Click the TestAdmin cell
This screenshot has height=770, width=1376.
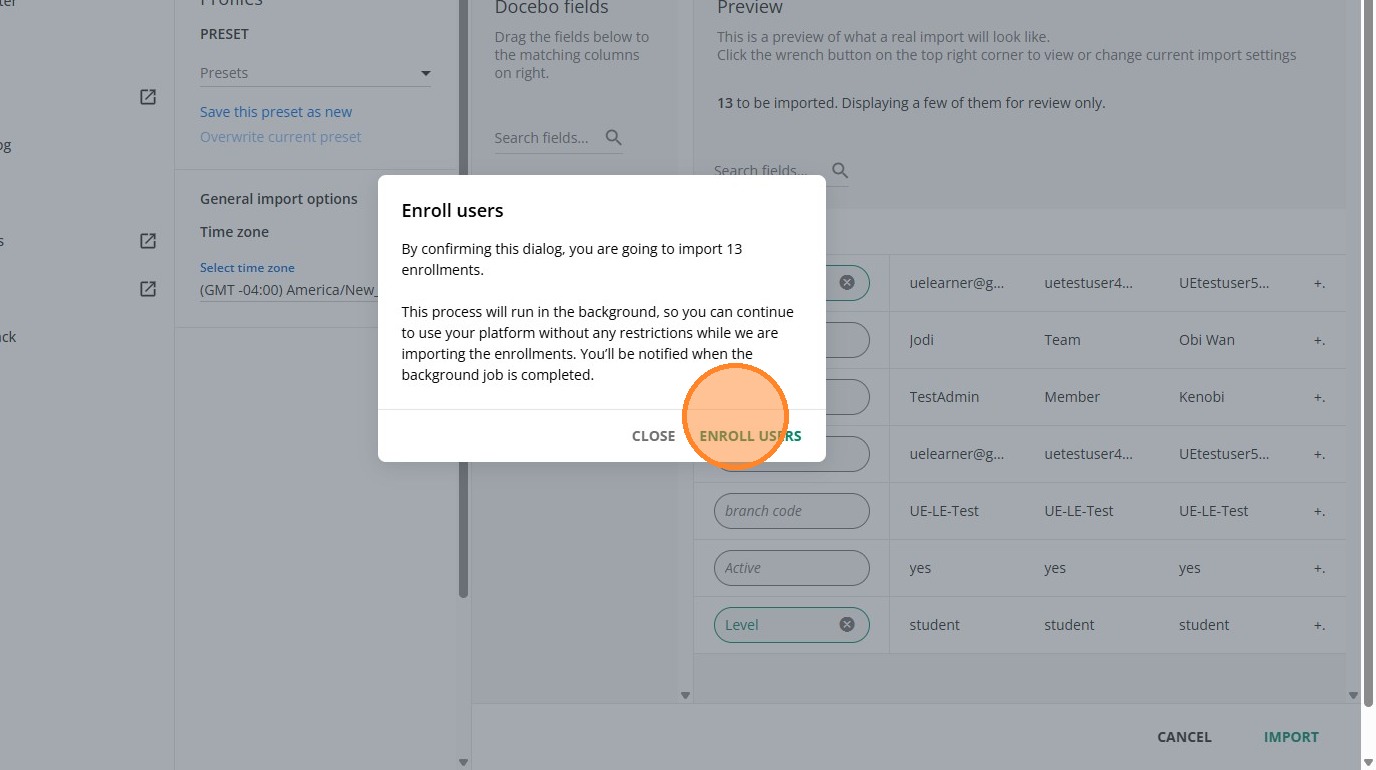944,397
